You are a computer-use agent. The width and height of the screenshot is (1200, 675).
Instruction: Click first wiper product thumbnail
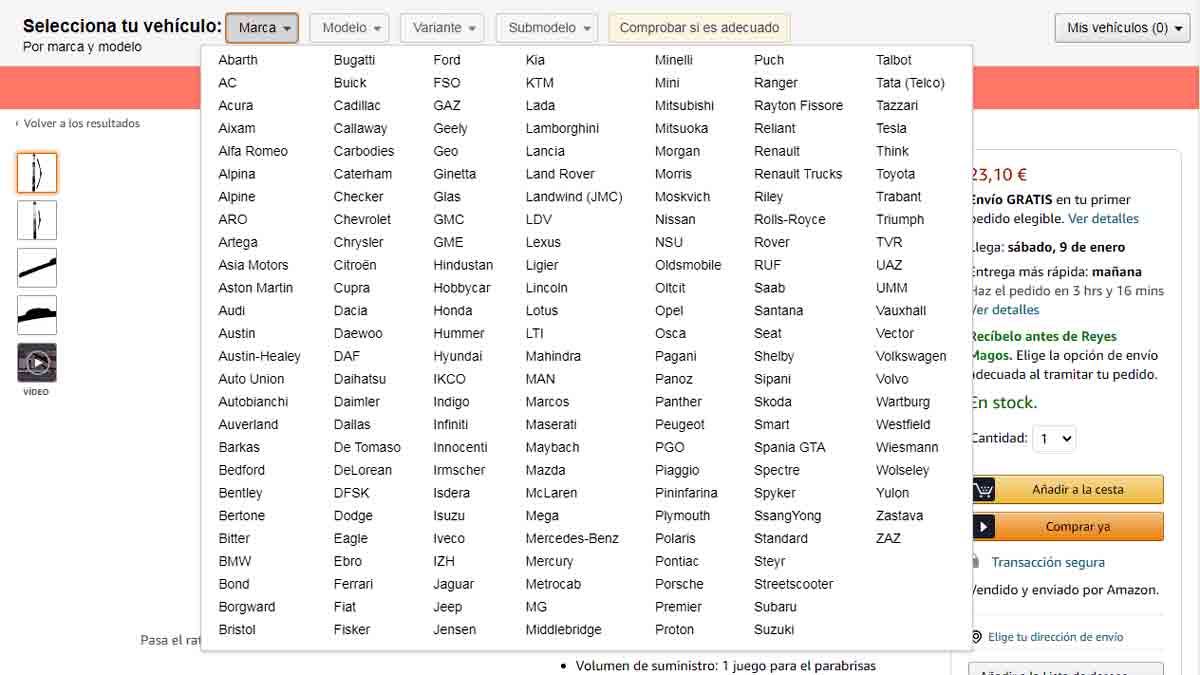point(37,173)
